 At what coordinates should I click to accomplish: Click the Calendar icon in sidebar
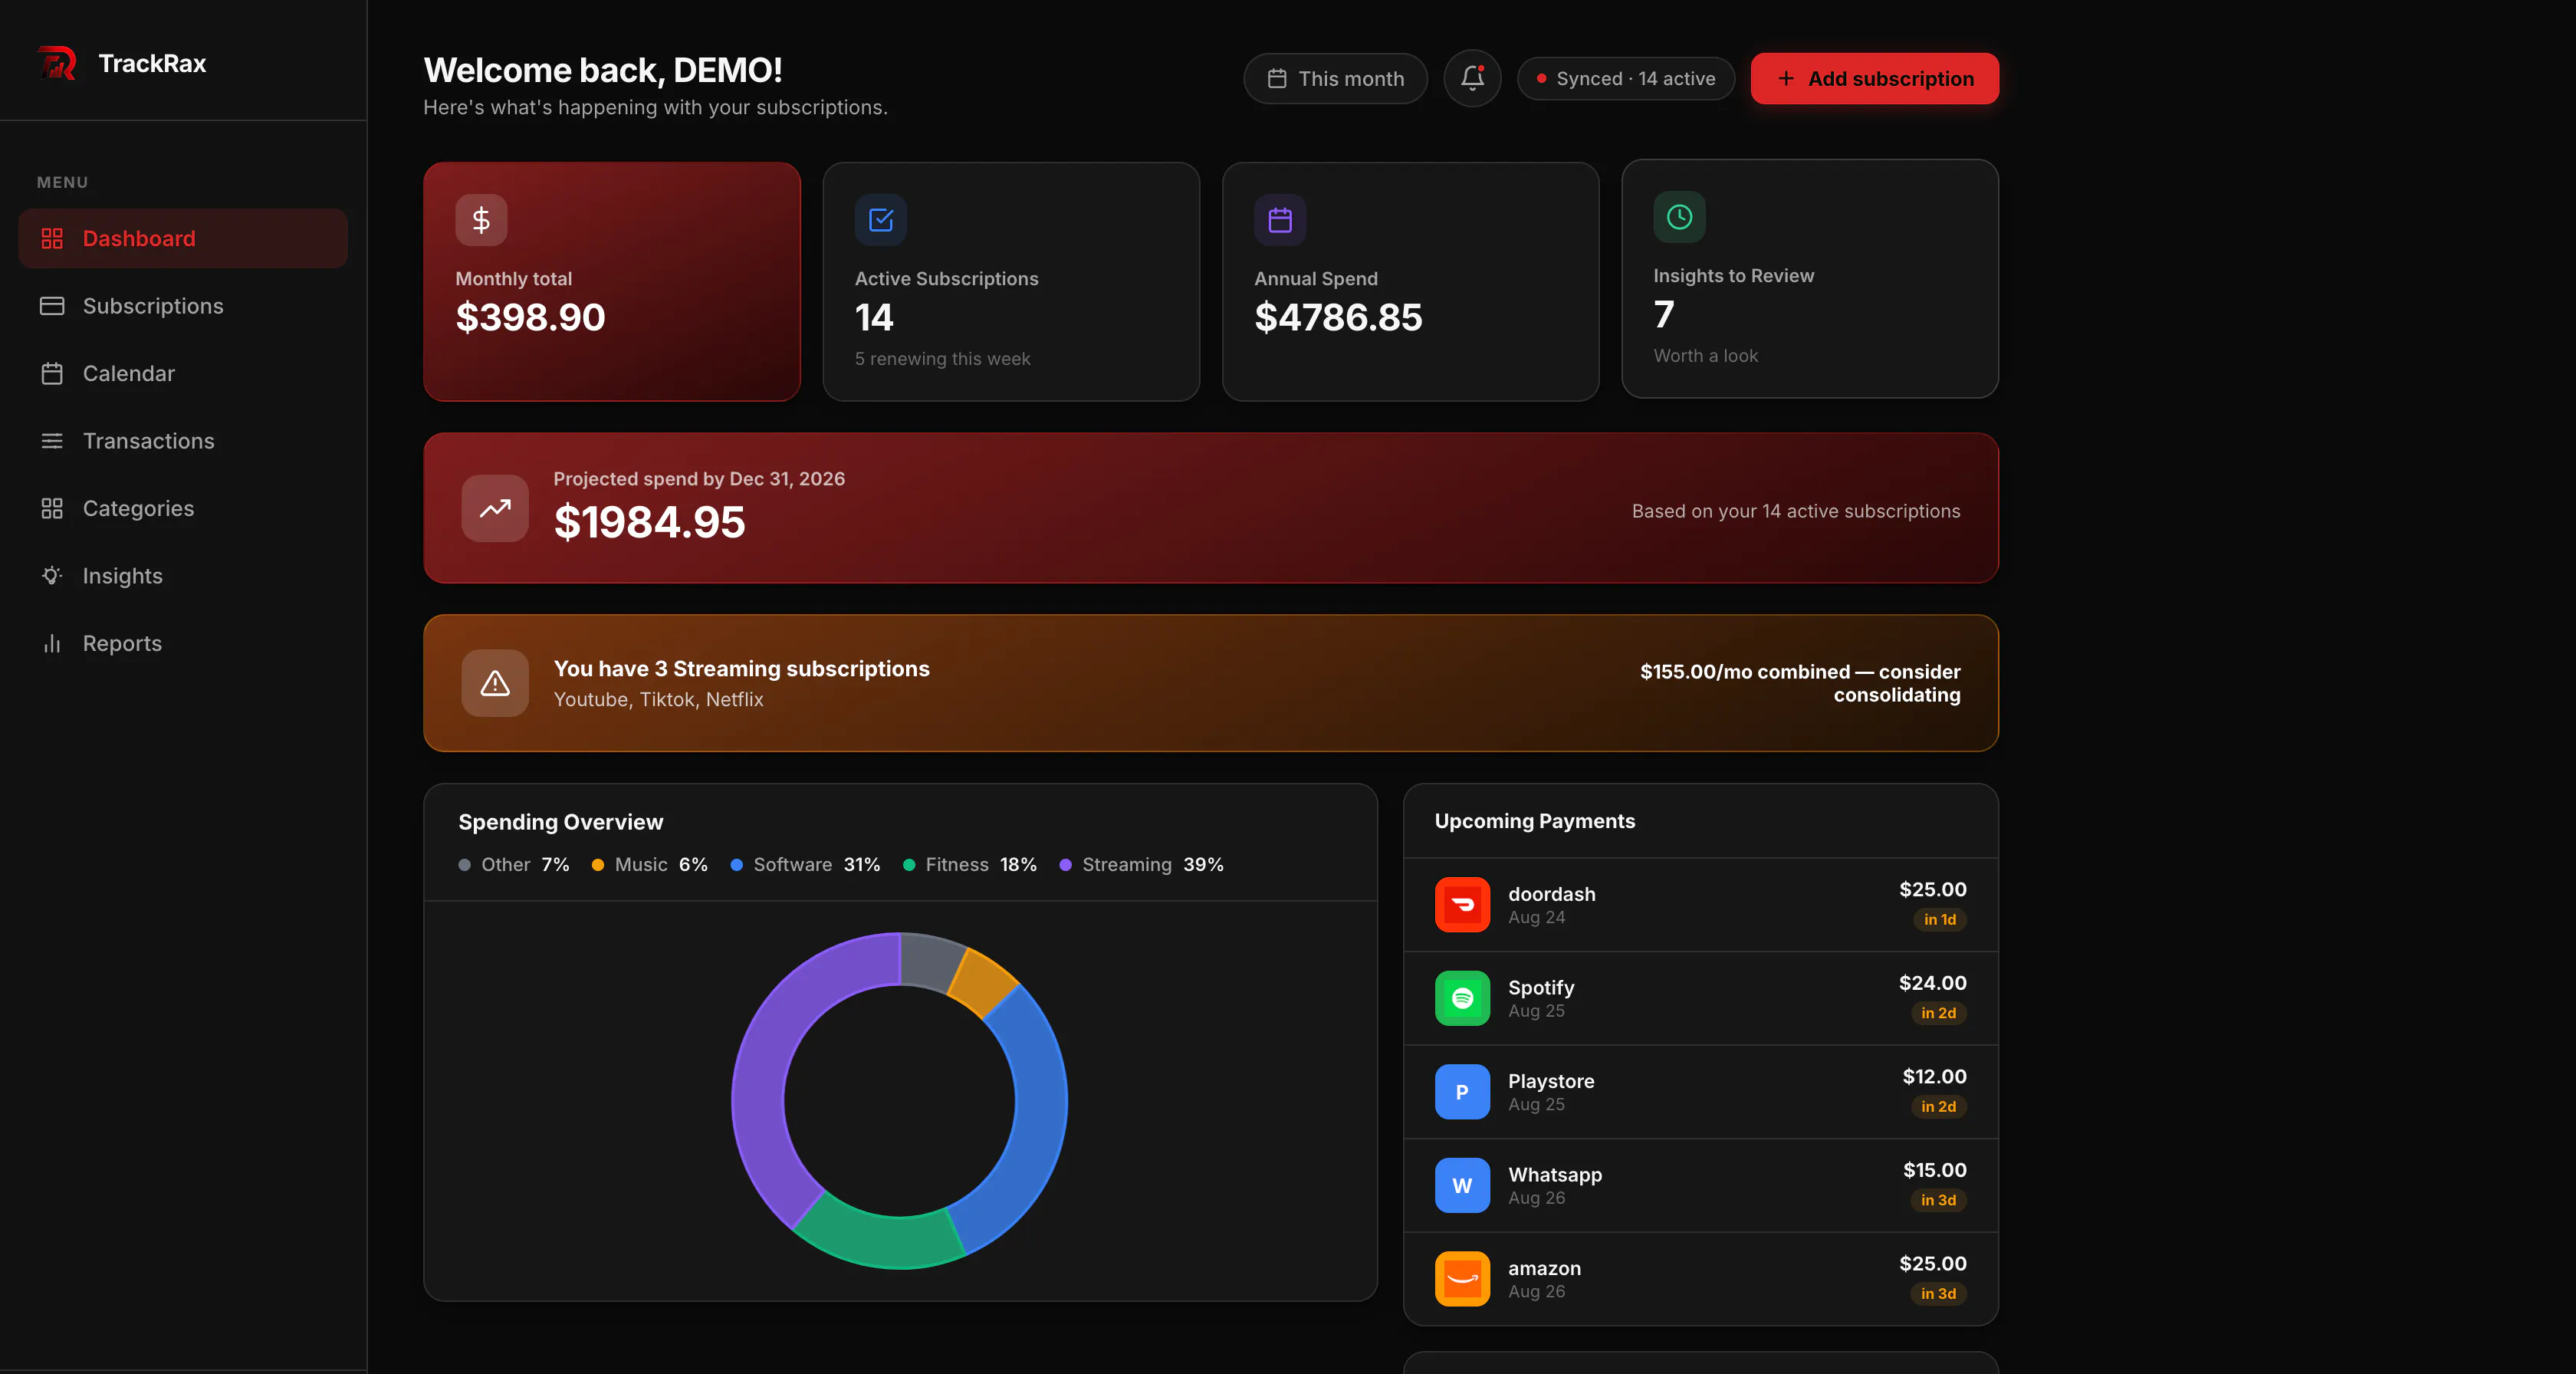pos(52,373)
